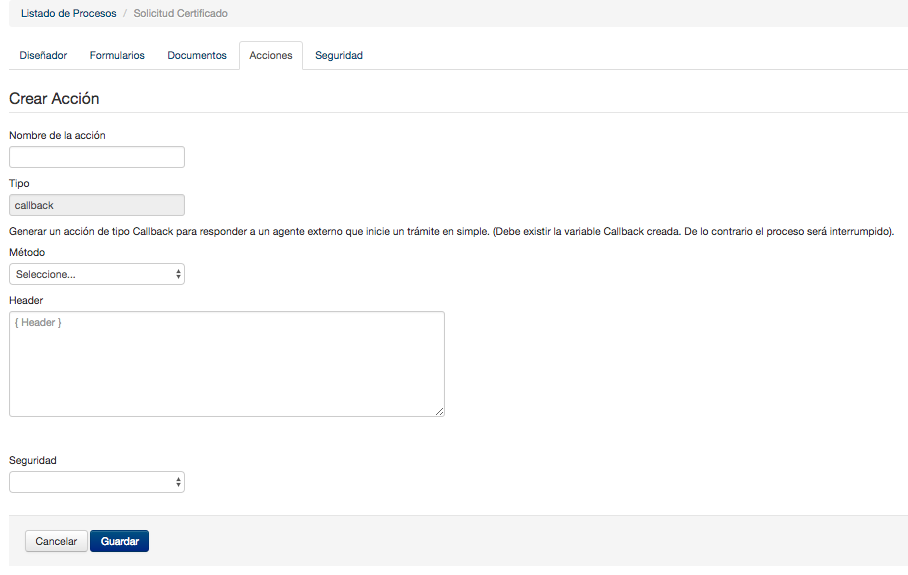The image size is (908, 575).
Task: Go to the Seguridad tab
Action: (x=339, y=56)
